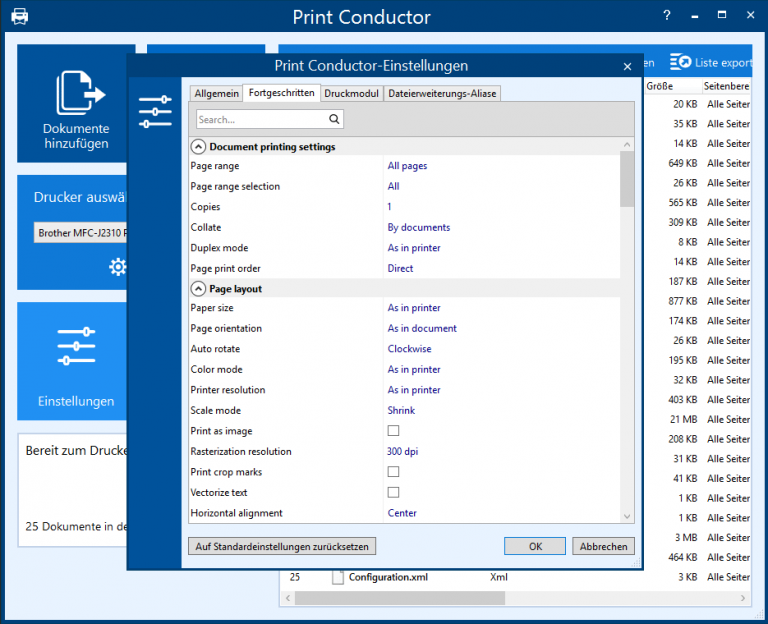Collapse the Document printing settings section

click(x=198, y=147)
